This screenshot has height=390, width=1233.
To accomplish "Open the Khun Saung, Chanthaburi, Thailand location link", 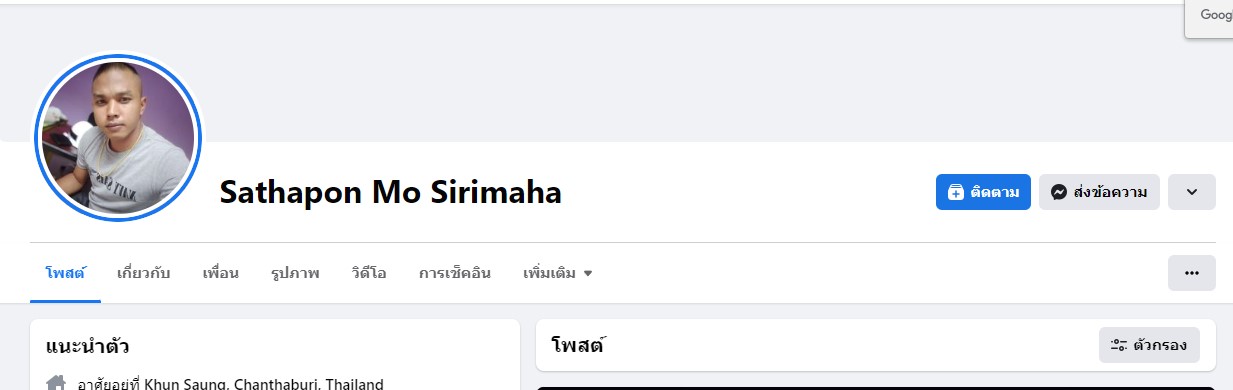I will pos(264,383).
